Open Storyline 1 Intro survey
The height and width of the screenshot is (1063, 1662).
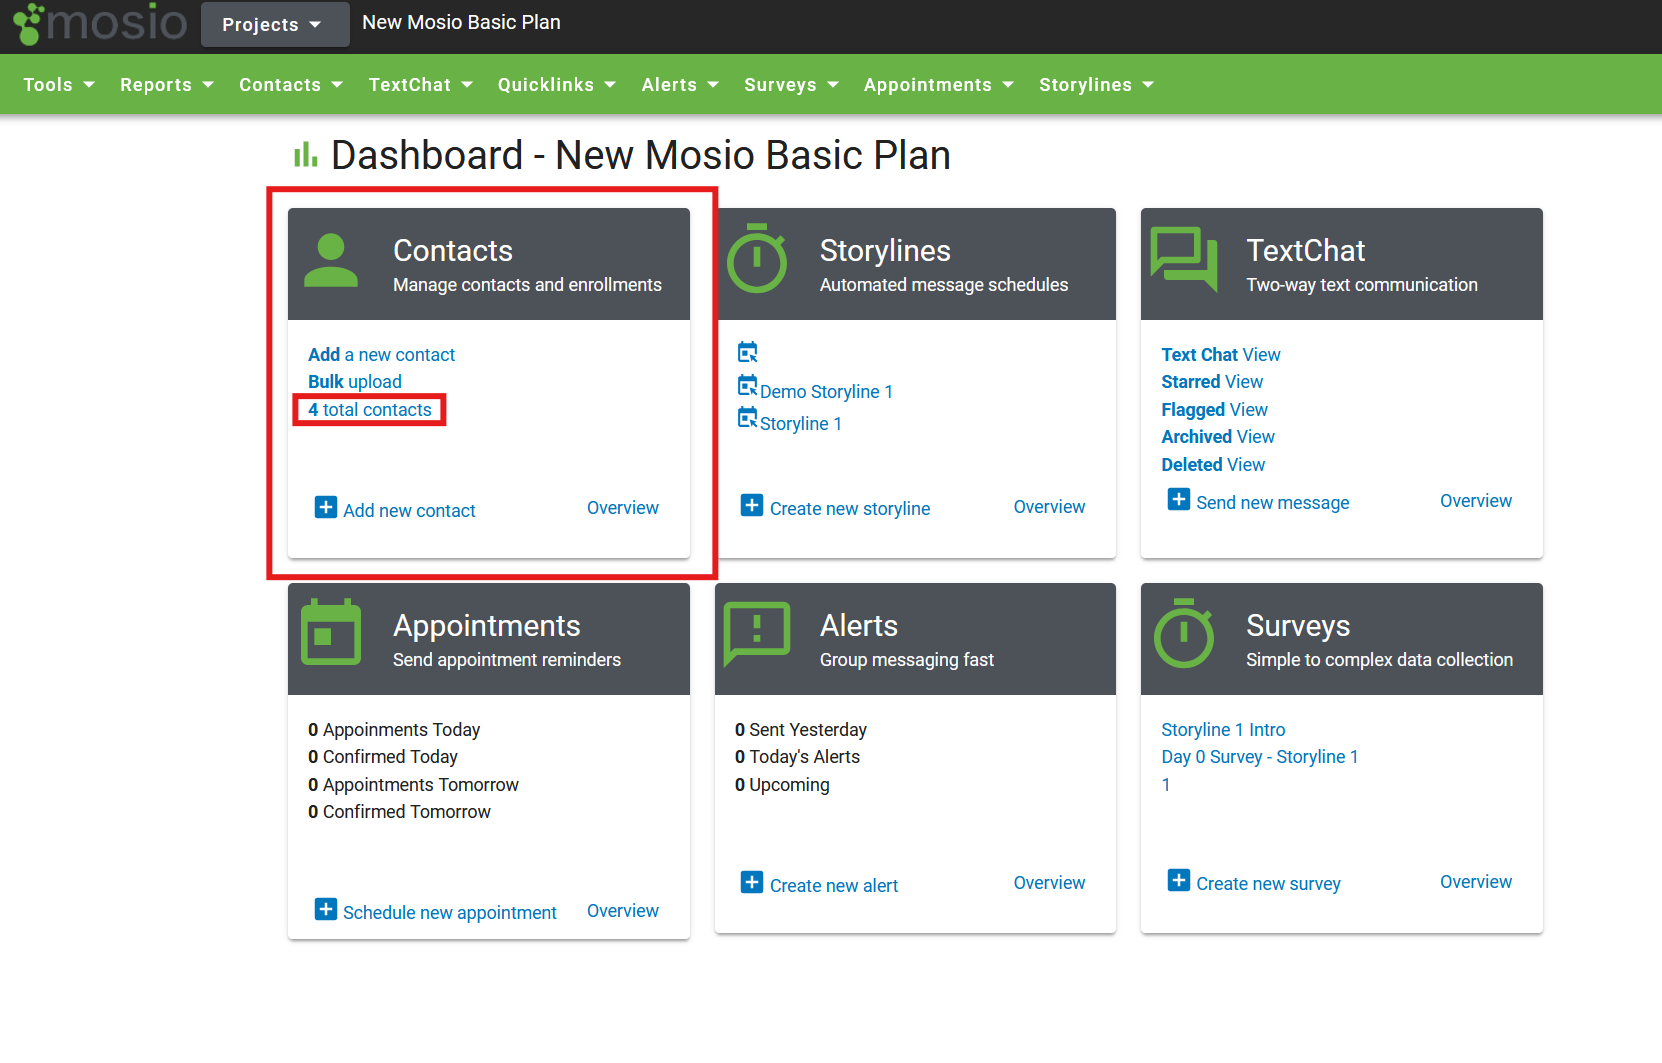pyautogui.click(x=1223, y=730)
